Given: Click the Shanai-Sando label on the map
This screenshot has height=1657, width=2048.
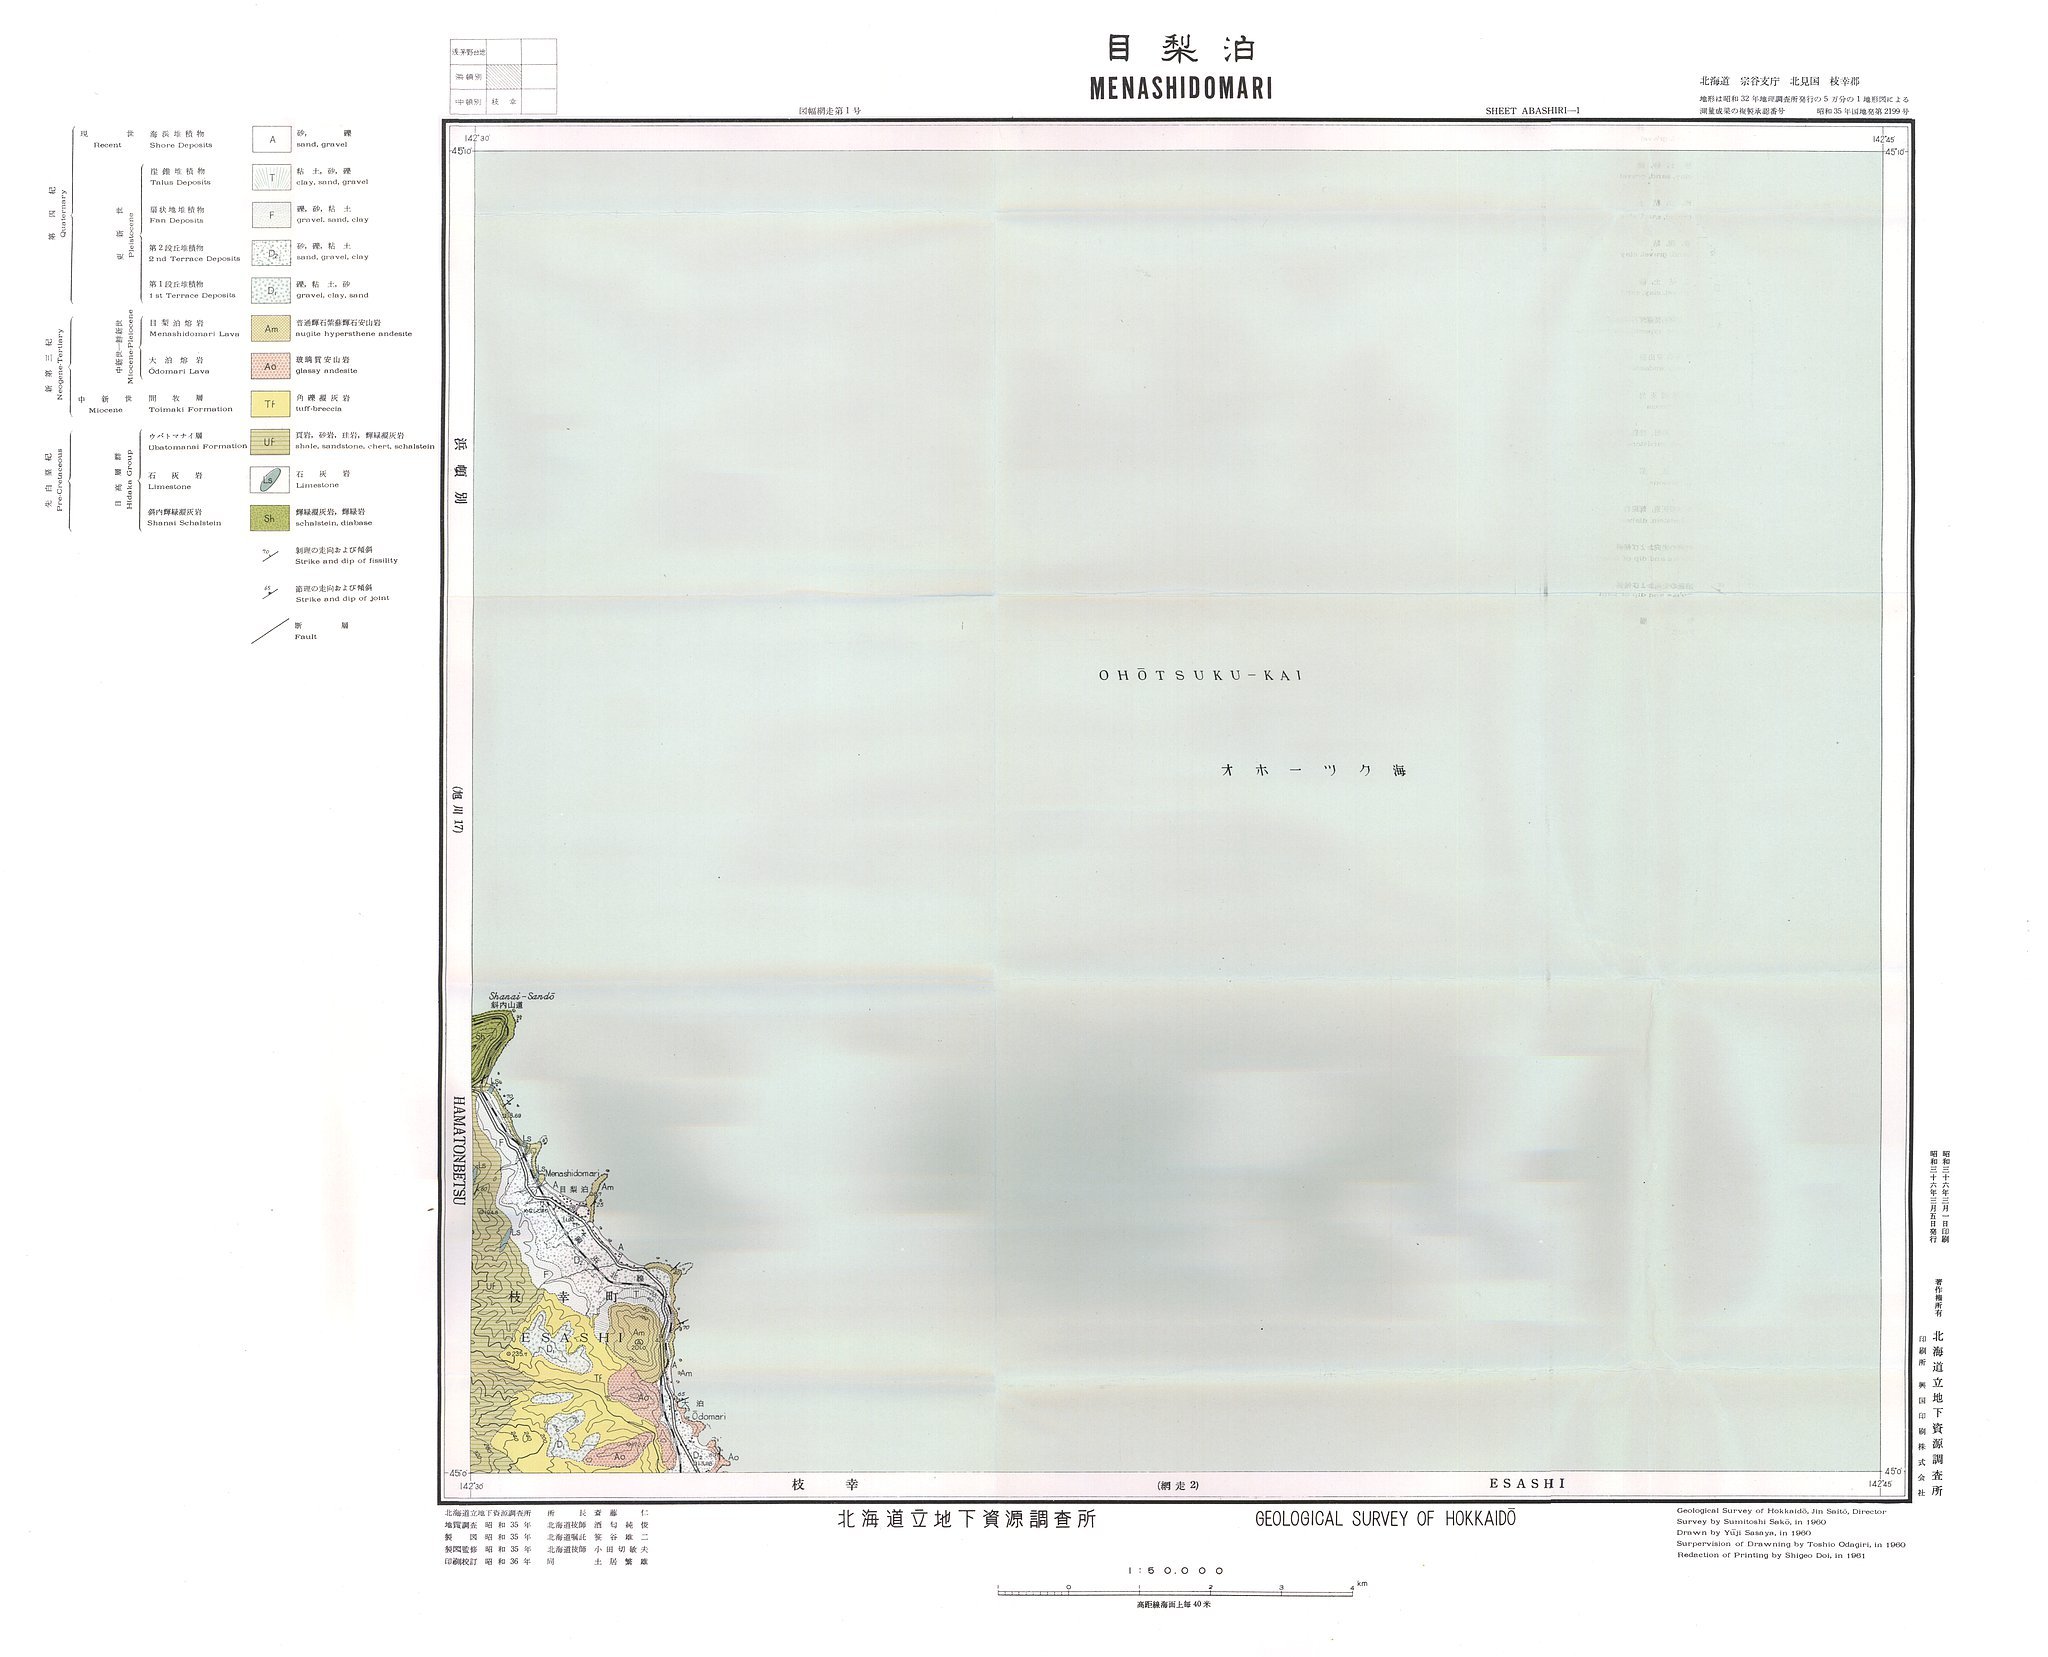Looking at the screenshot, I should (x=522, y=996).
